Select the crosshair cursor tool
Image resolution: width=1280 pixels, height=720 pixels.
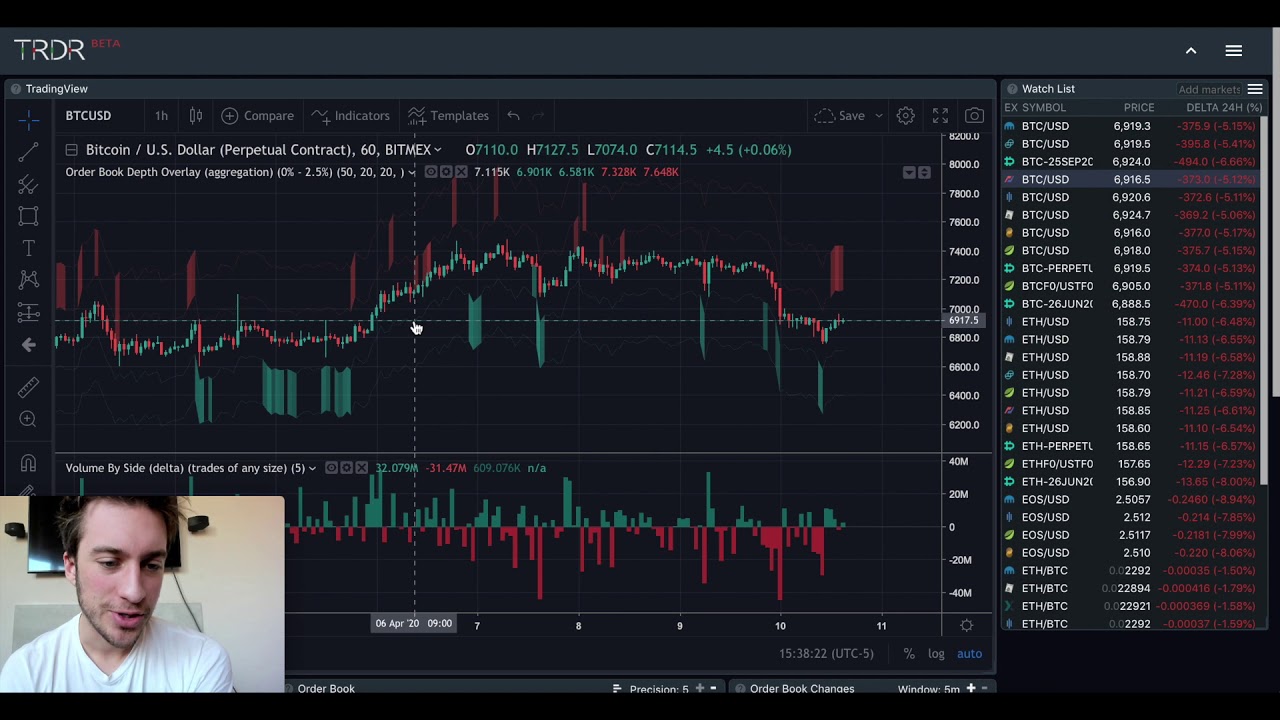click(x=28, y=120)
